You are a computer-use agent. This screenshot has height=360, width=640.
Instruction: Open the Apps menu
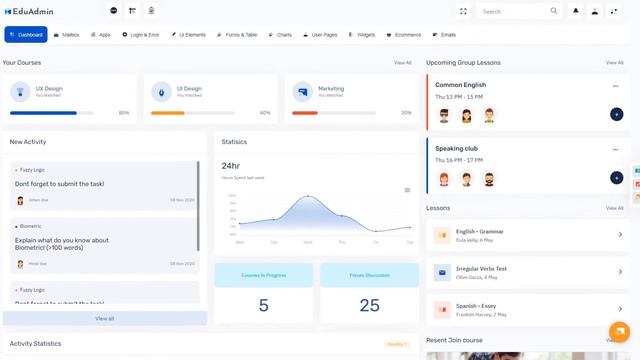click(101, 35)
